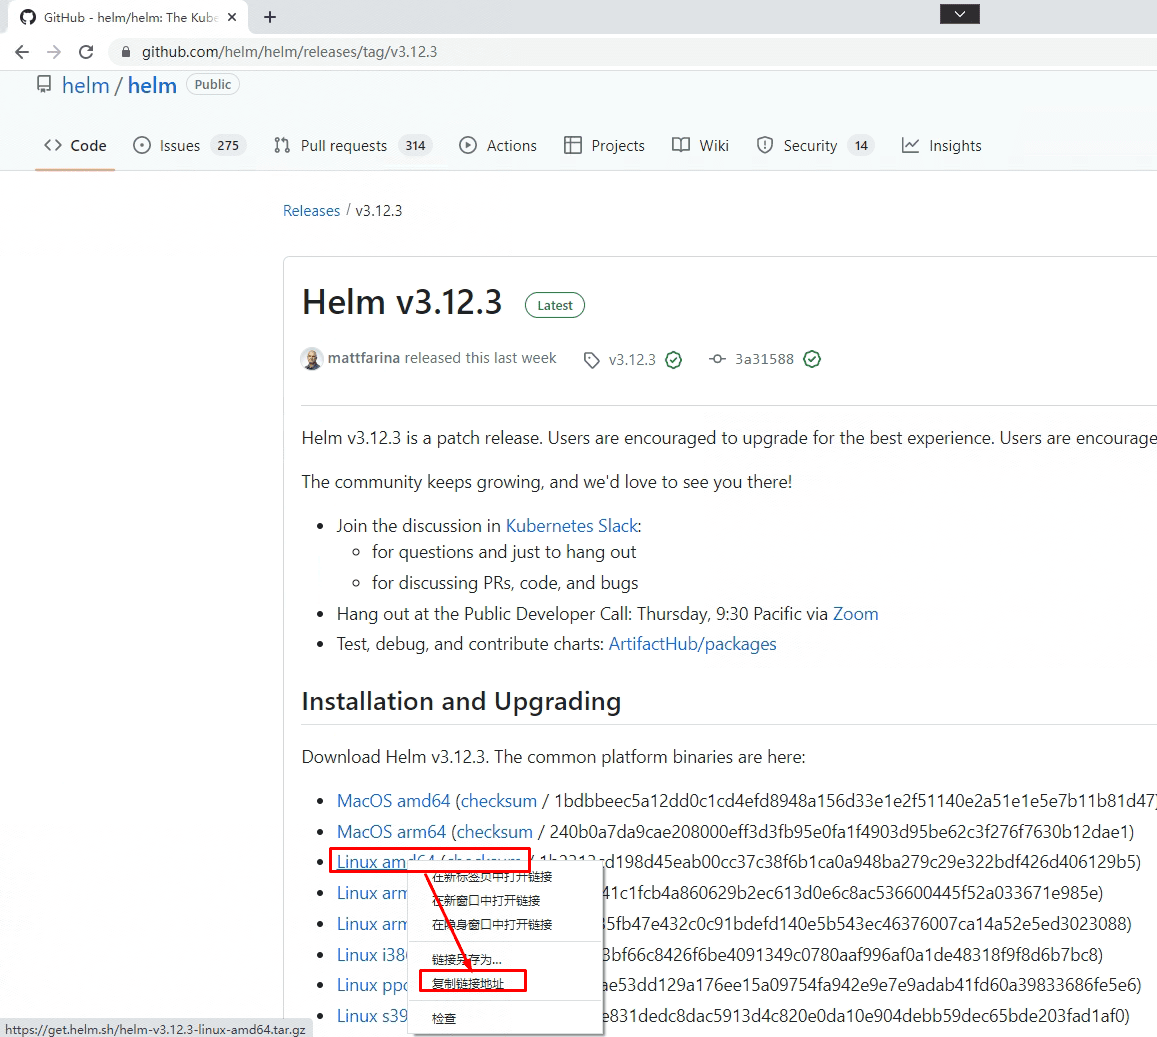Viewport: 1157px width, 1037px height.
Task: Click the verified checkmark after commit 3a31588
Action: 812,359
